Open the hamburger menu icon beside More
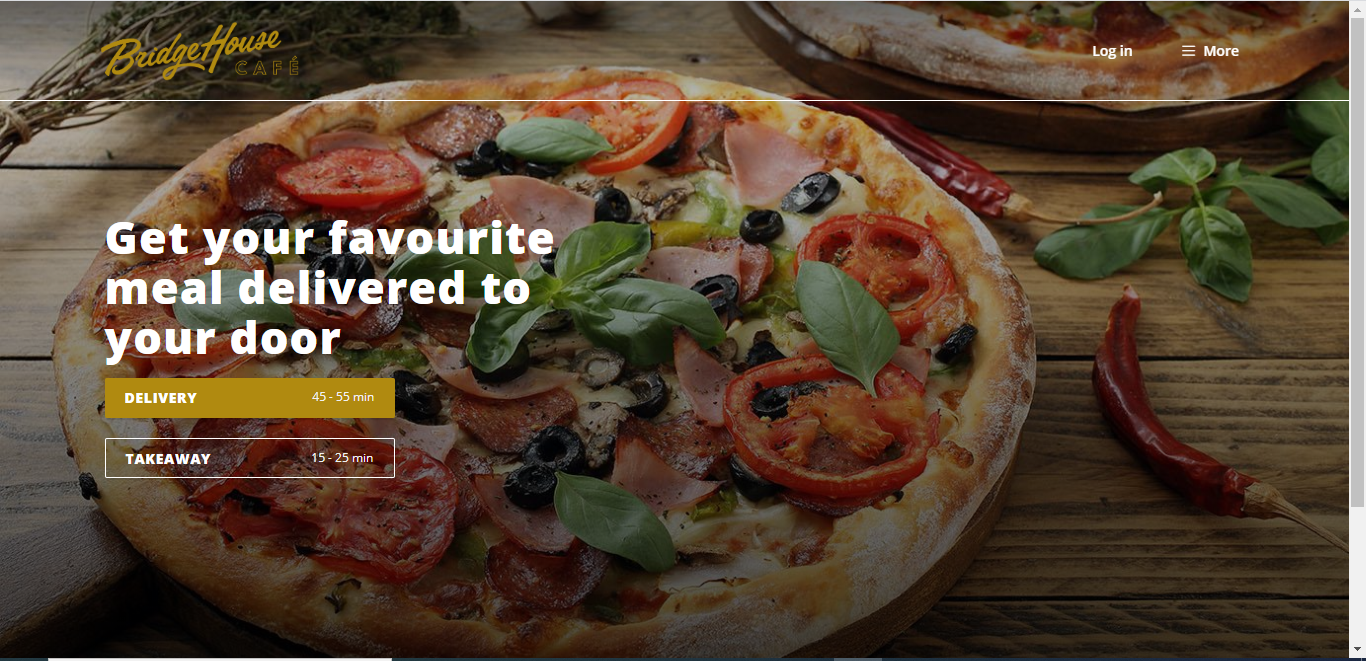1366x661 pixels. click(x=1188, y=51)
